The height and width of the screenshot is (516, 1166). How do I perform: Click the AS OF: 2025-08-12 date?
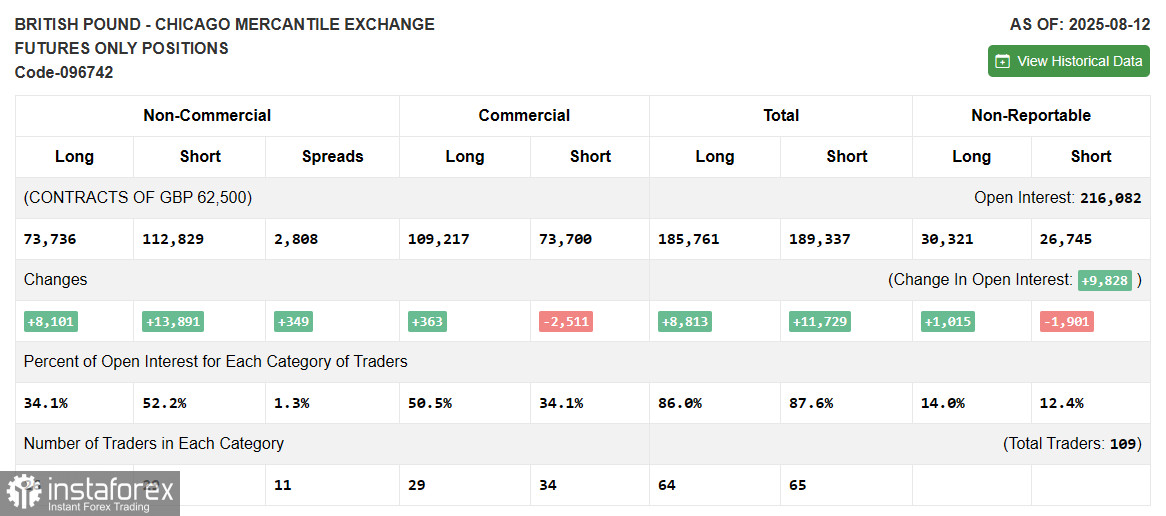(1079, 24)
